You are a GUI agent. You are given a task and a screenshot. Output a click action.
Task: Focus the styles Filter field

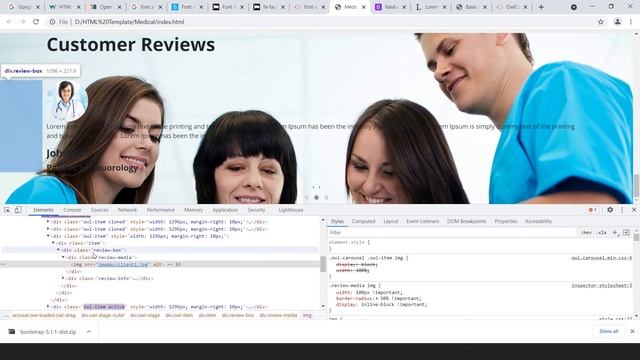coord(453,233)
